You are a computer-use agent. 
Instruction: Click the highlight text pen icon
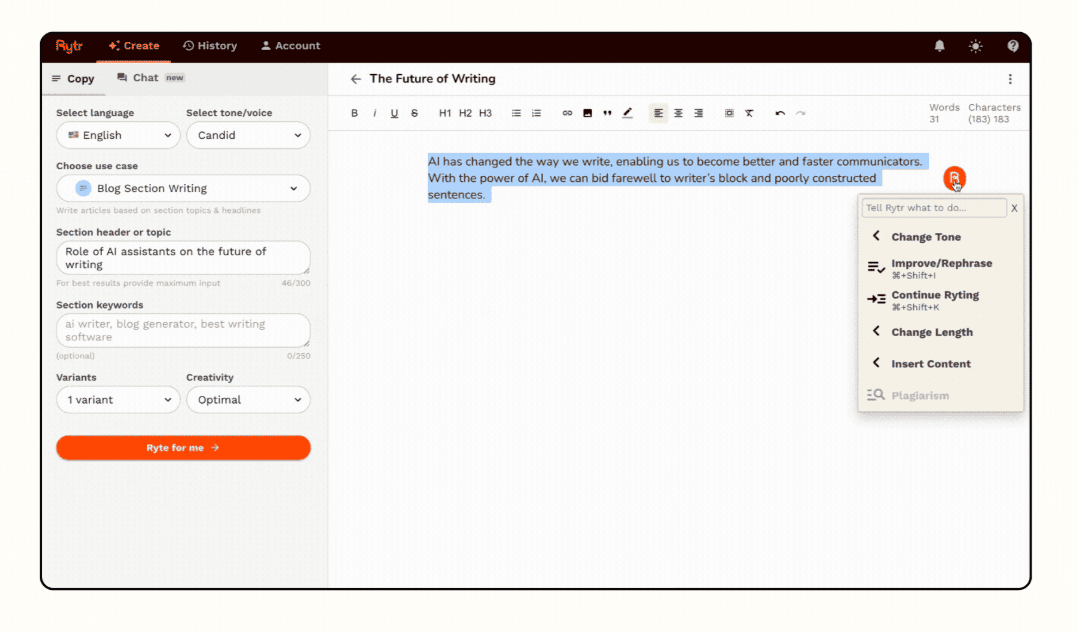(627, 113)
